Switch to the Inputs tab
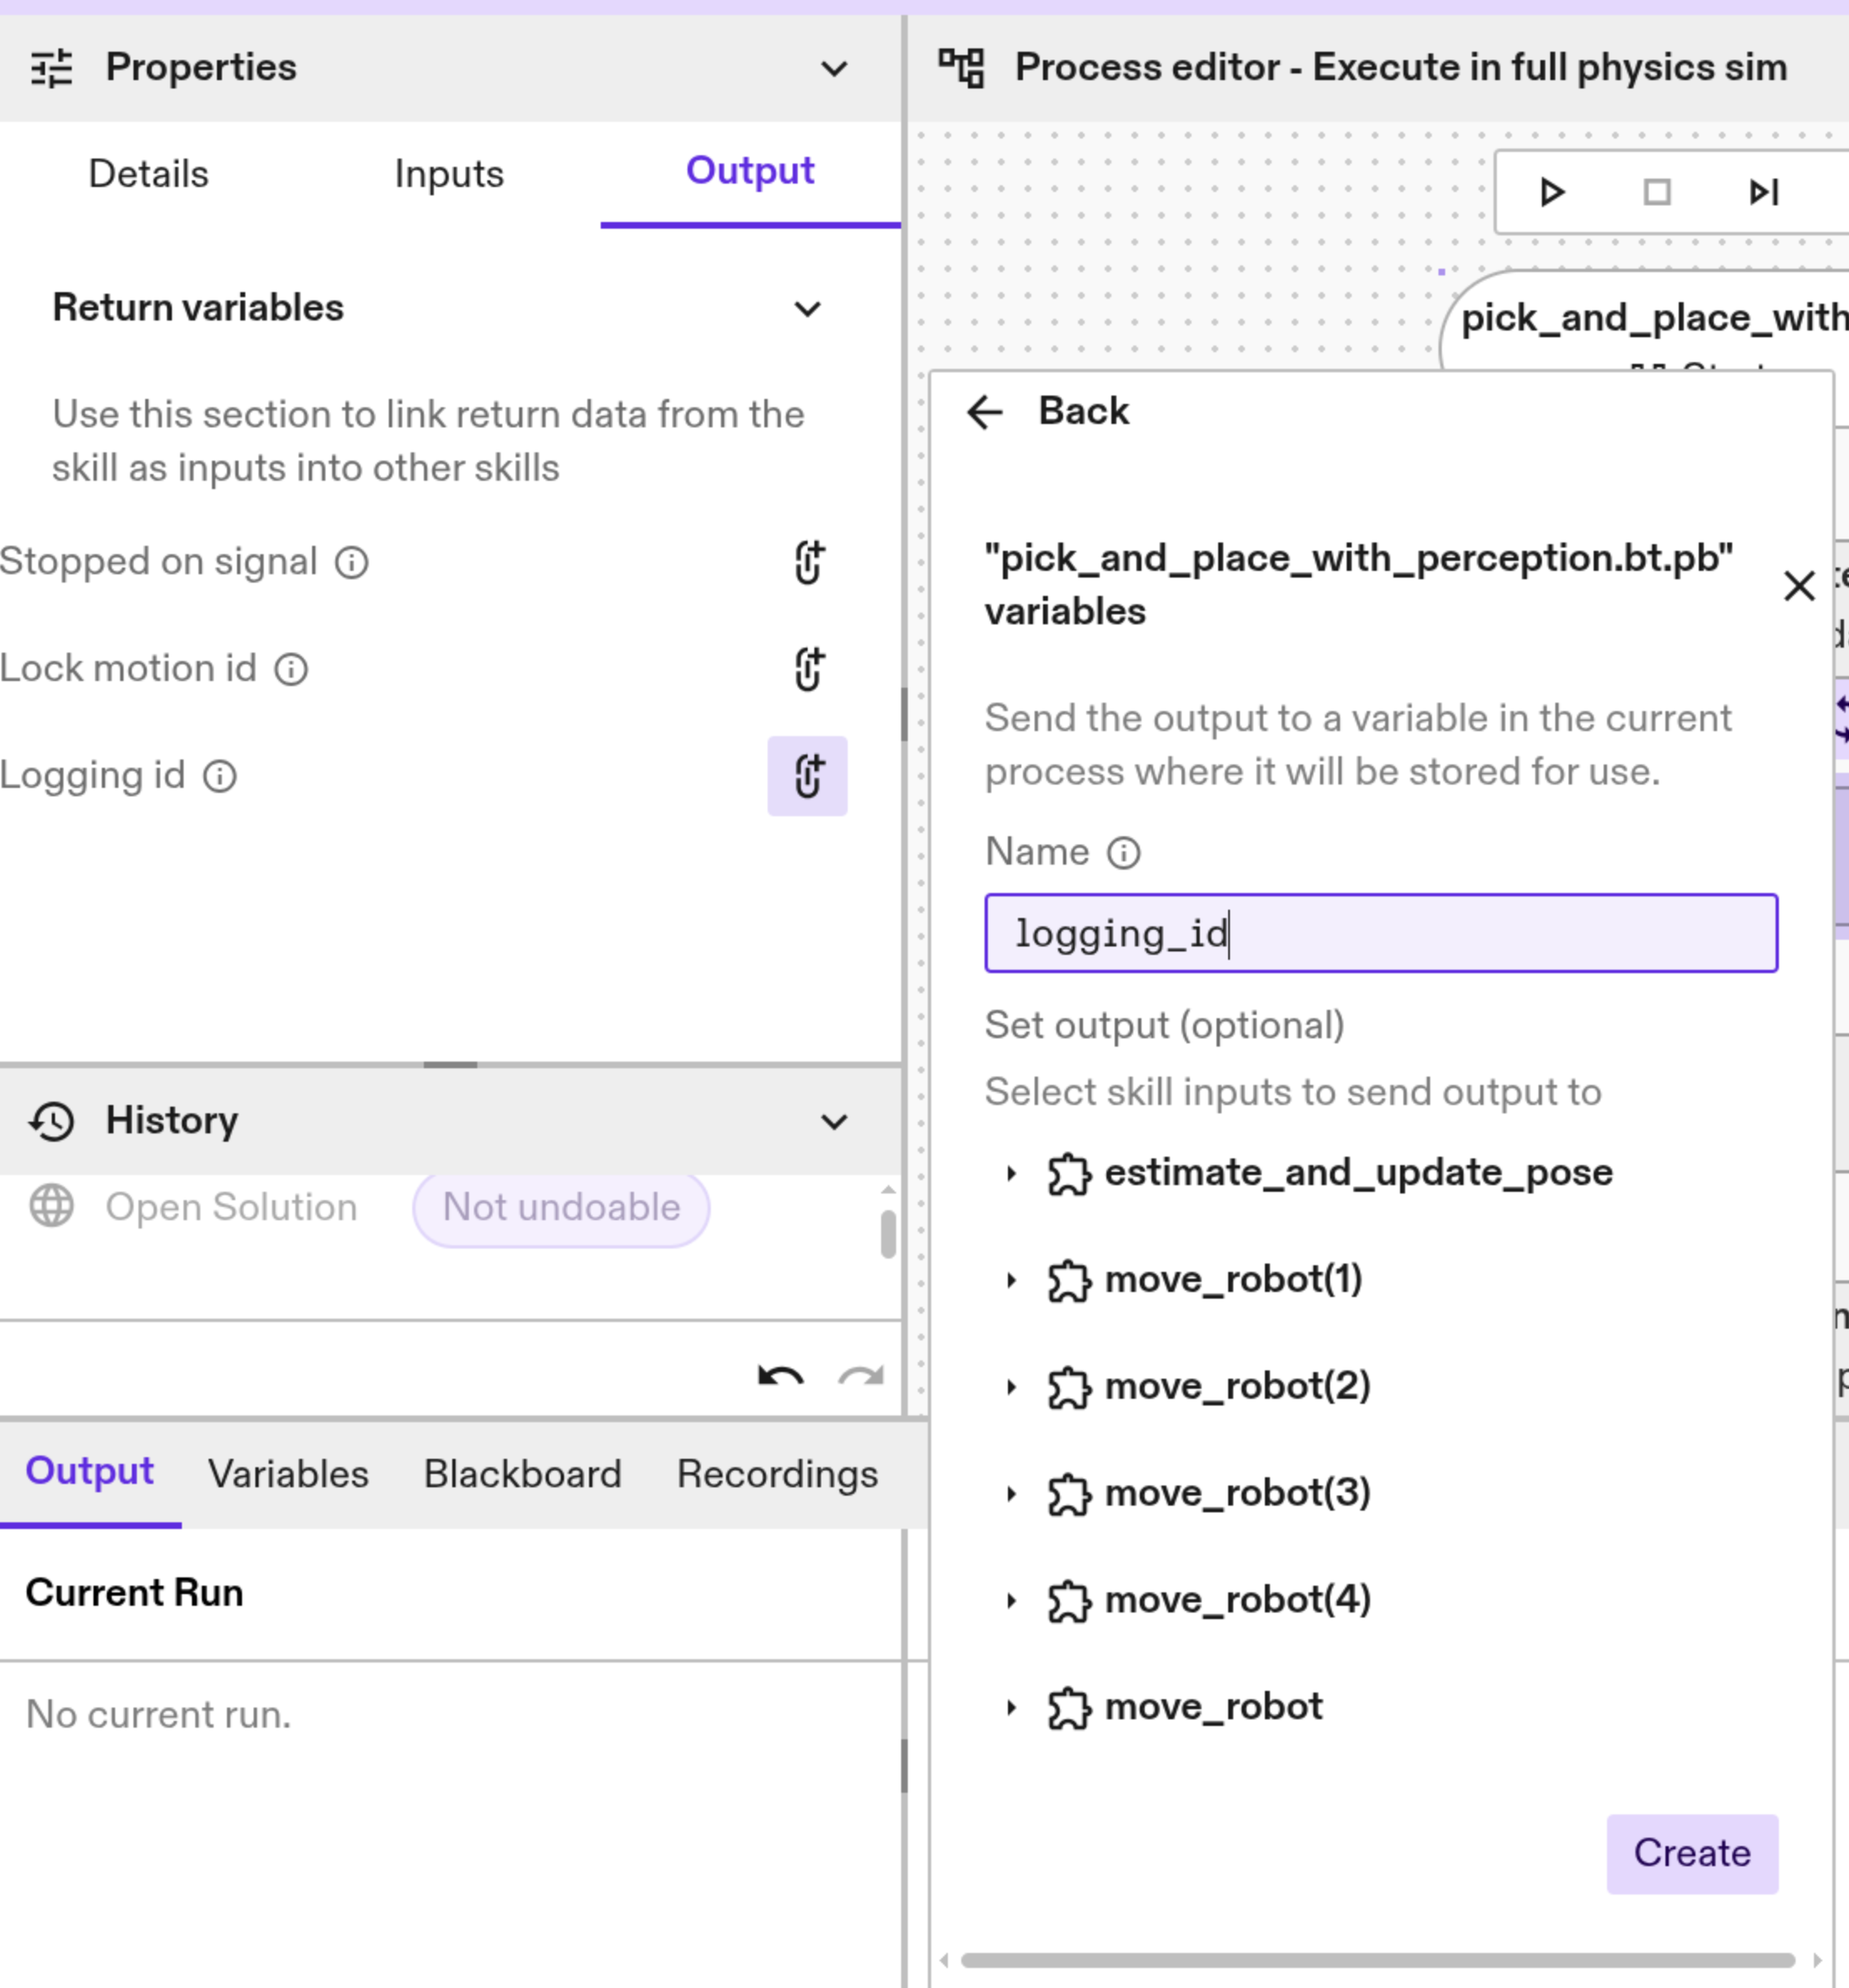The height and width of the screenshot is (1988, 1849). [x=449, y=174]
